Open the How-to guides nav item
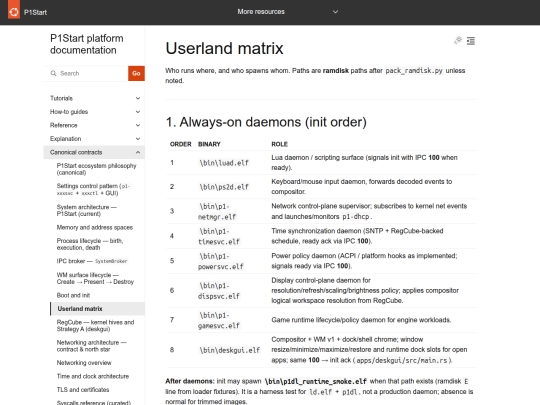 (69, 112)
